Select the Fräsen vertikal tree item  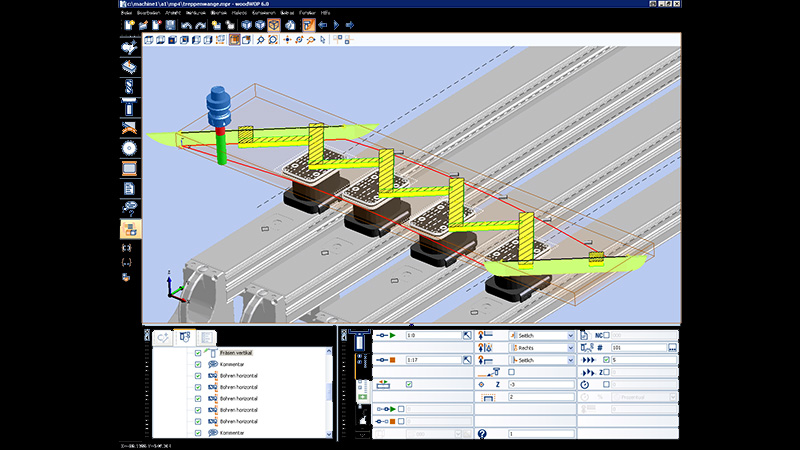(236, 353)
